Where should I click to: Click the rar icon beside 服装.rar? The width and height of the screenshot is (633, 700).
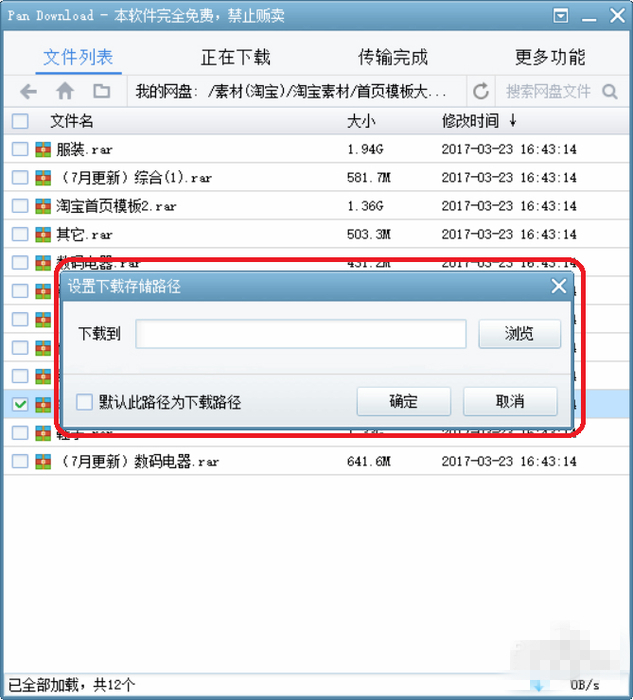[43, 149]
